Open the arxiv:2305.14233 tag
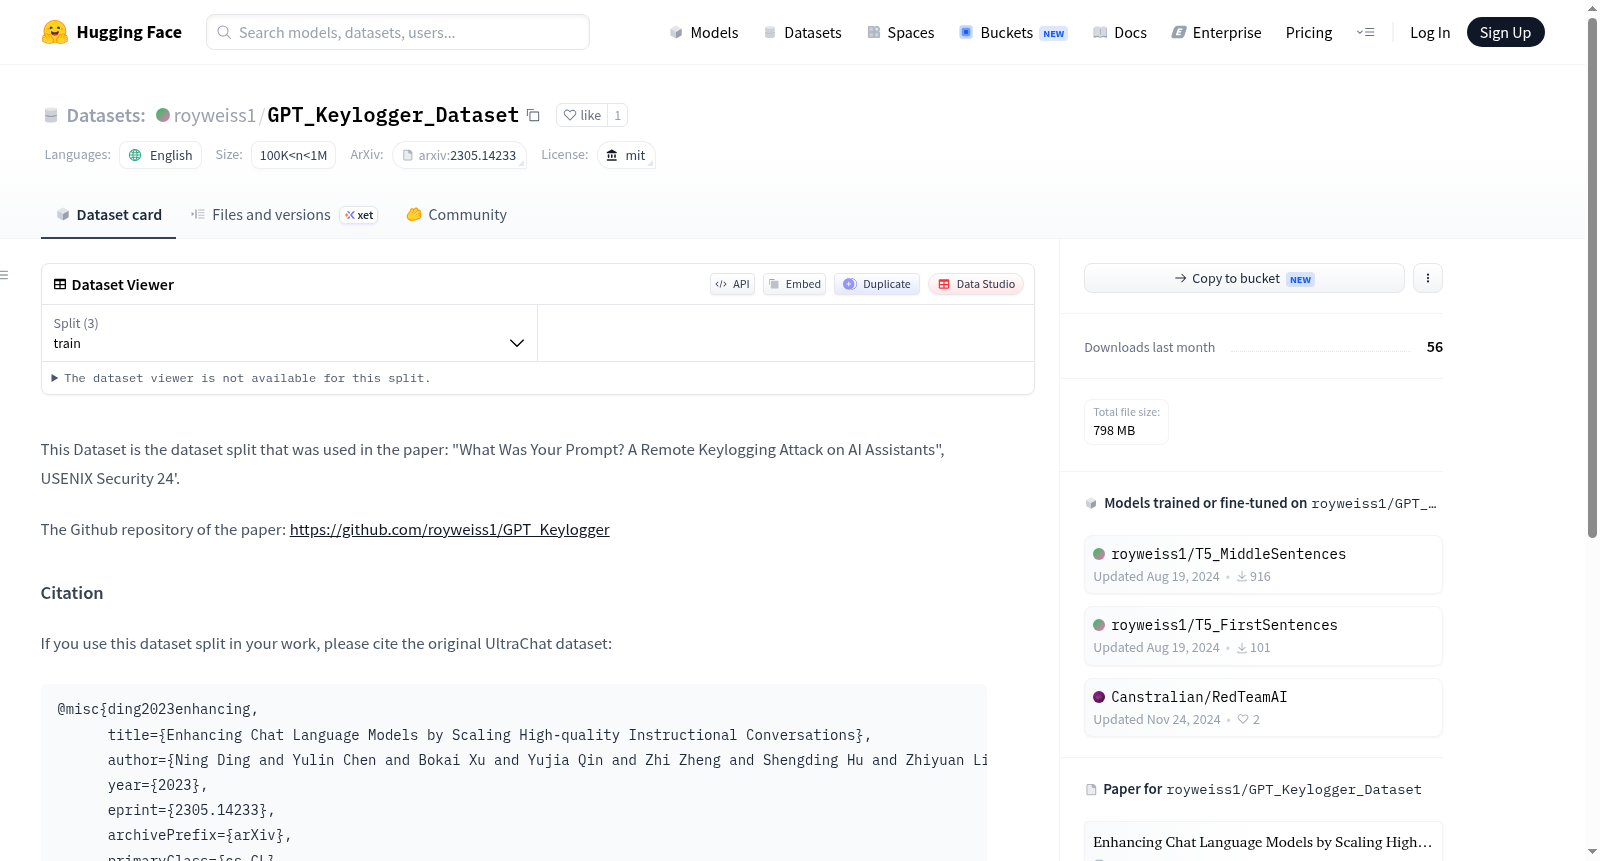 [x=459, y=155]
